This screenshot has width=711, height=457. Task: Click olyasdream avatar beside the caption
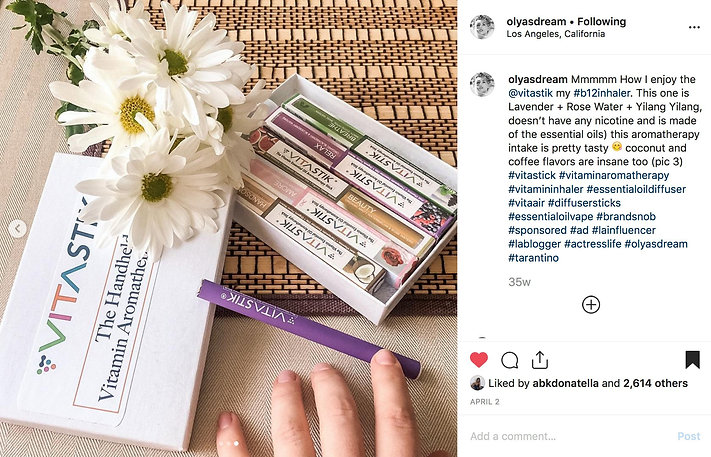(x=482, y=84)
